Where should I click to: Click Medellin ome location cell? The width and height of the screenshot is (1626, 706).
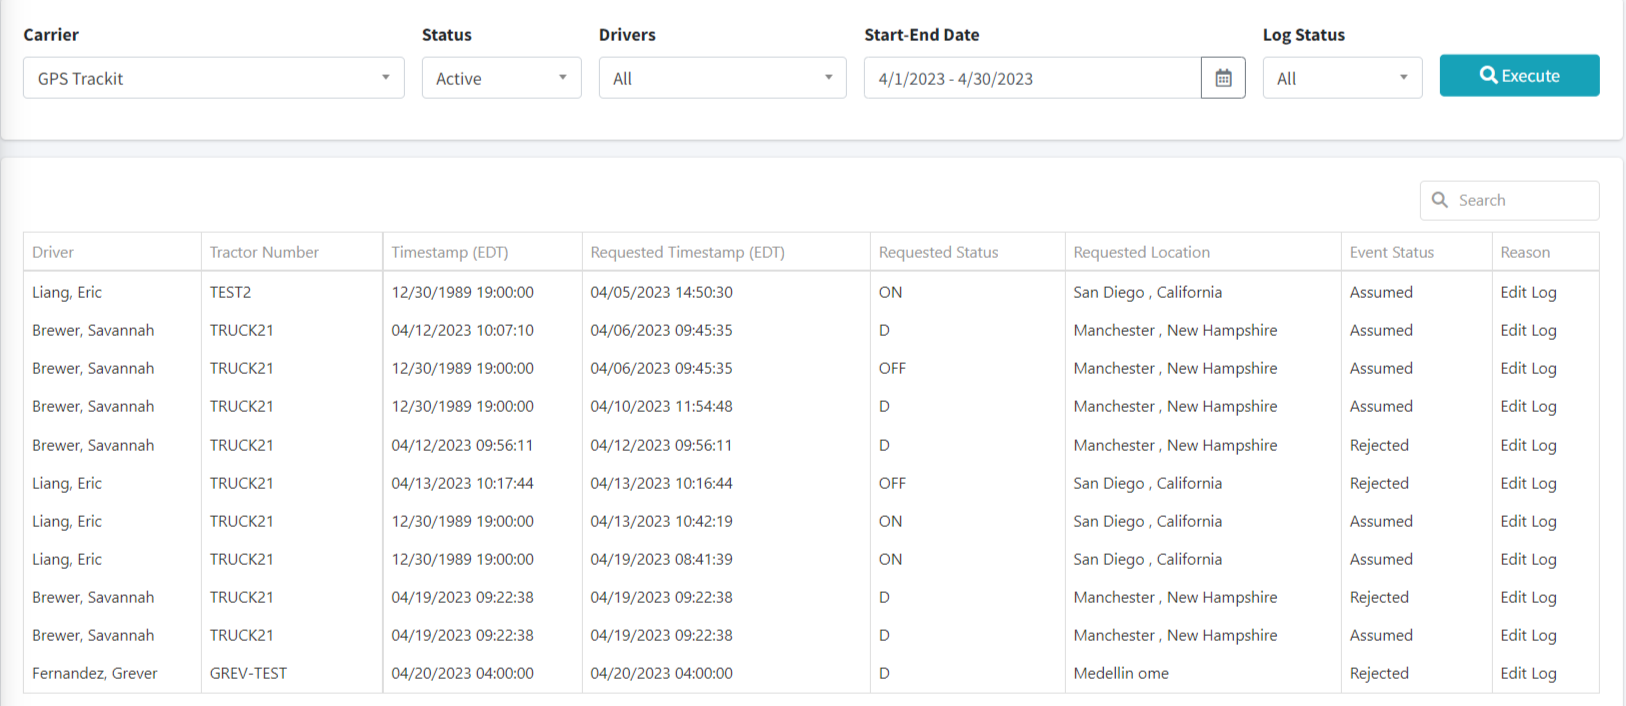pos(1121,673)
